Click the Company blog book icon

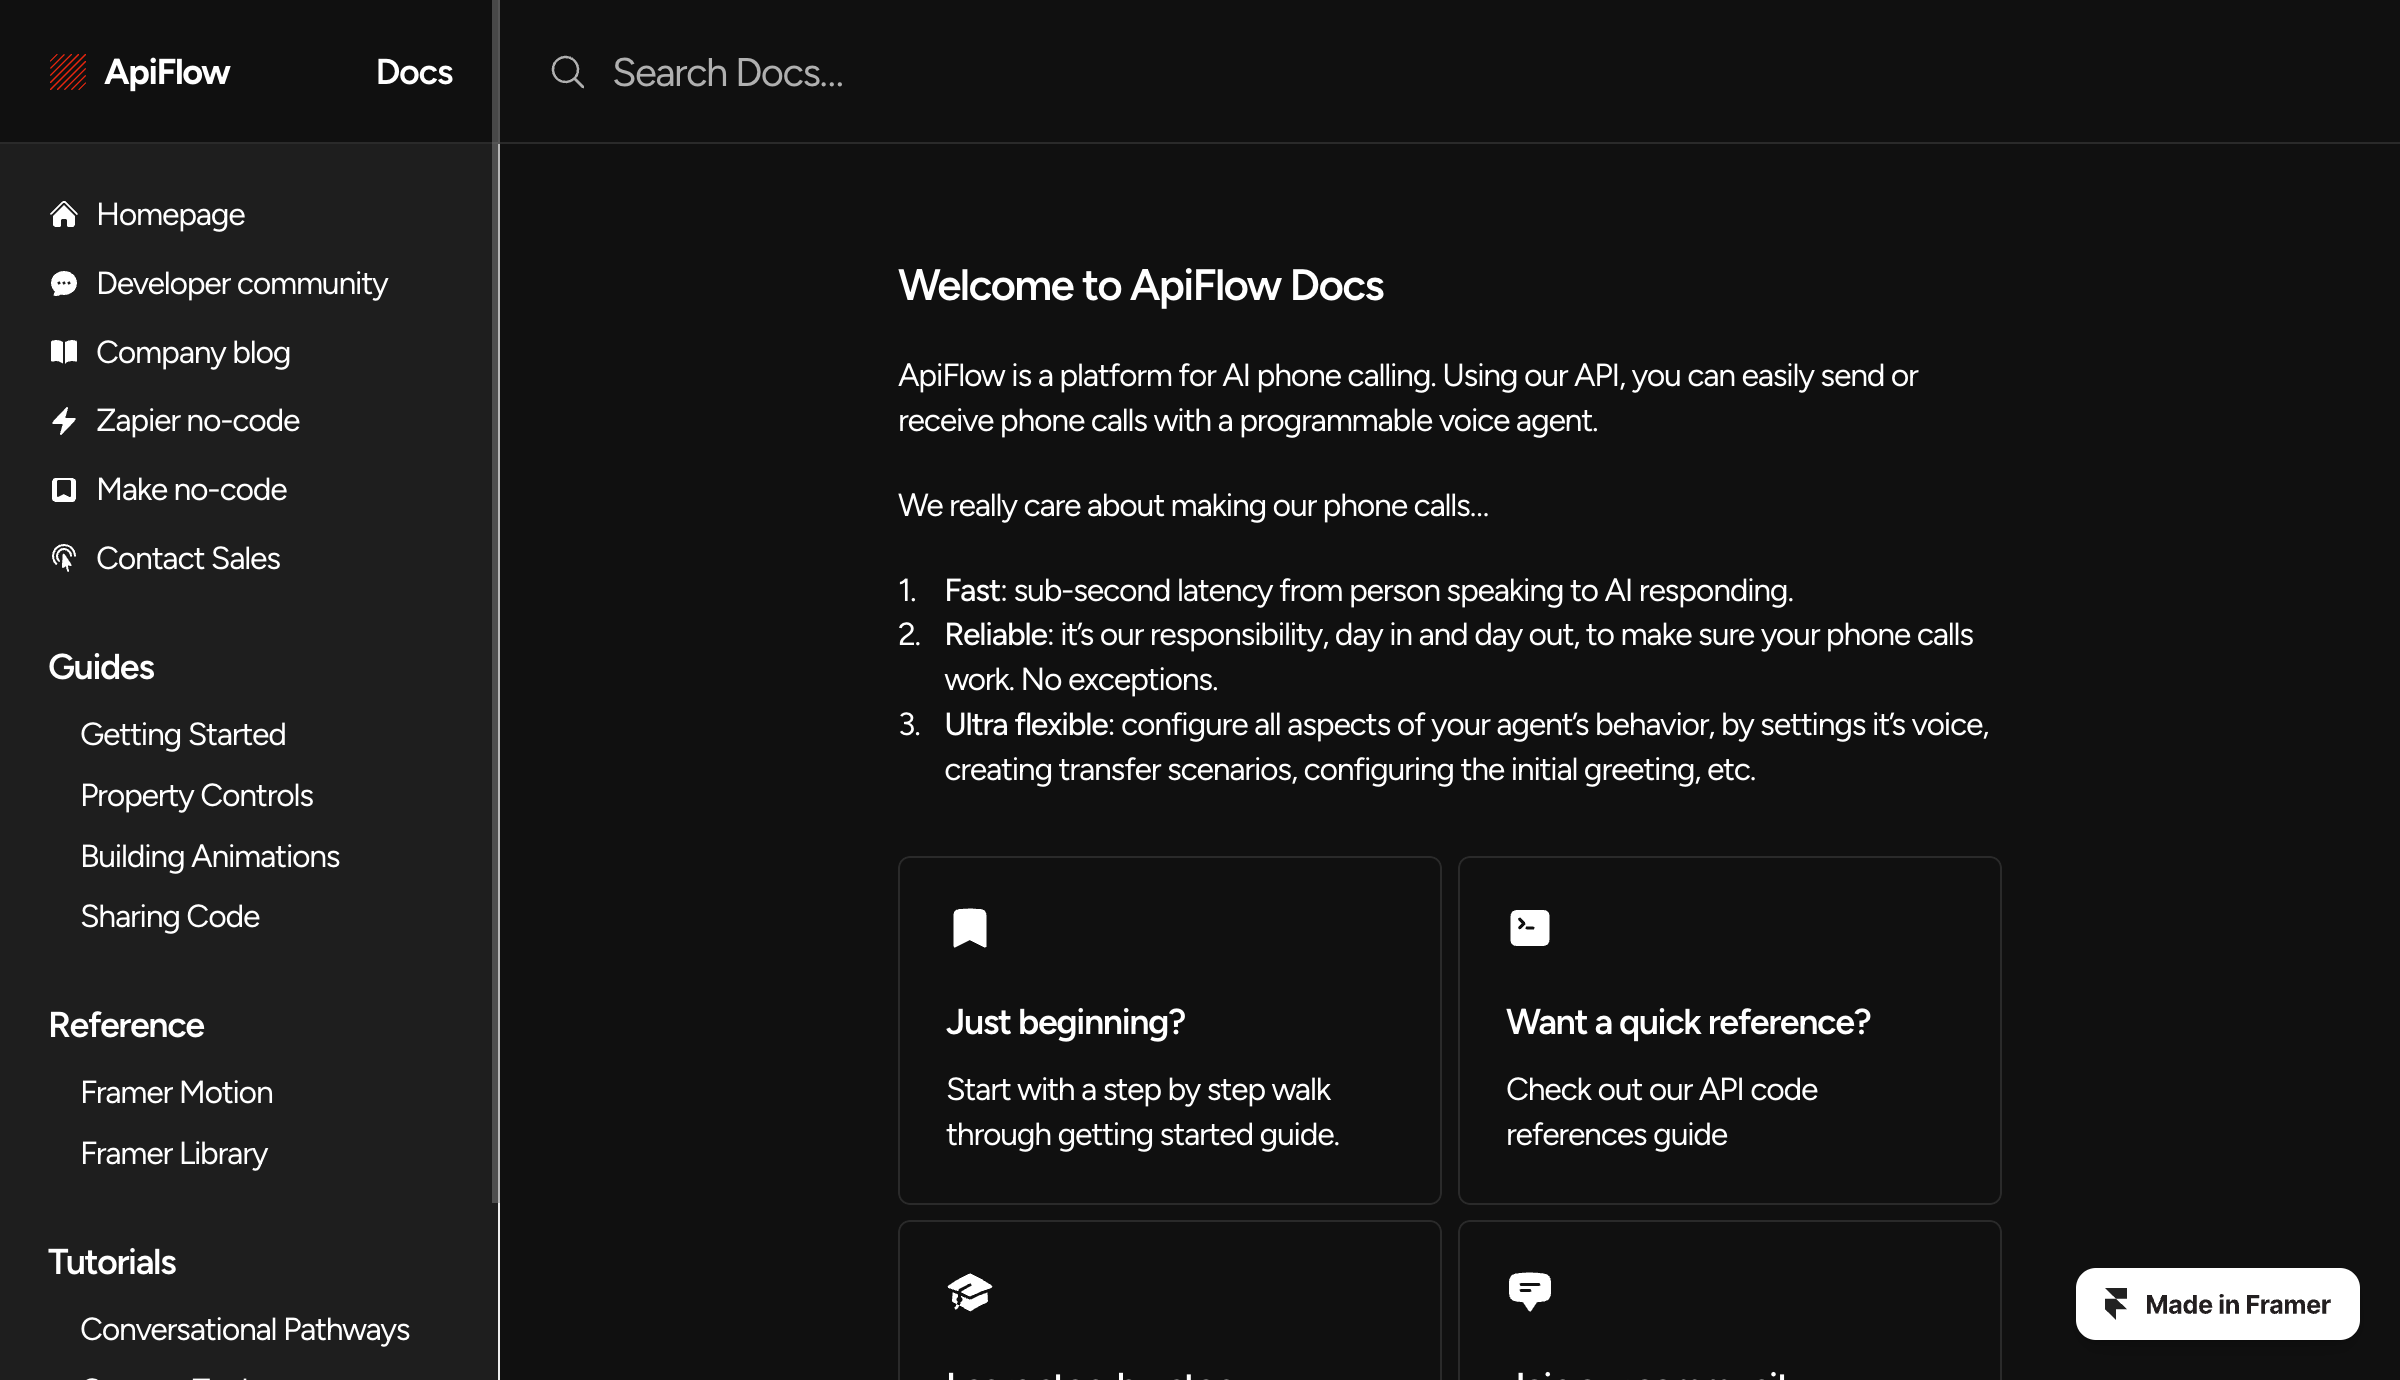[64, 352]
